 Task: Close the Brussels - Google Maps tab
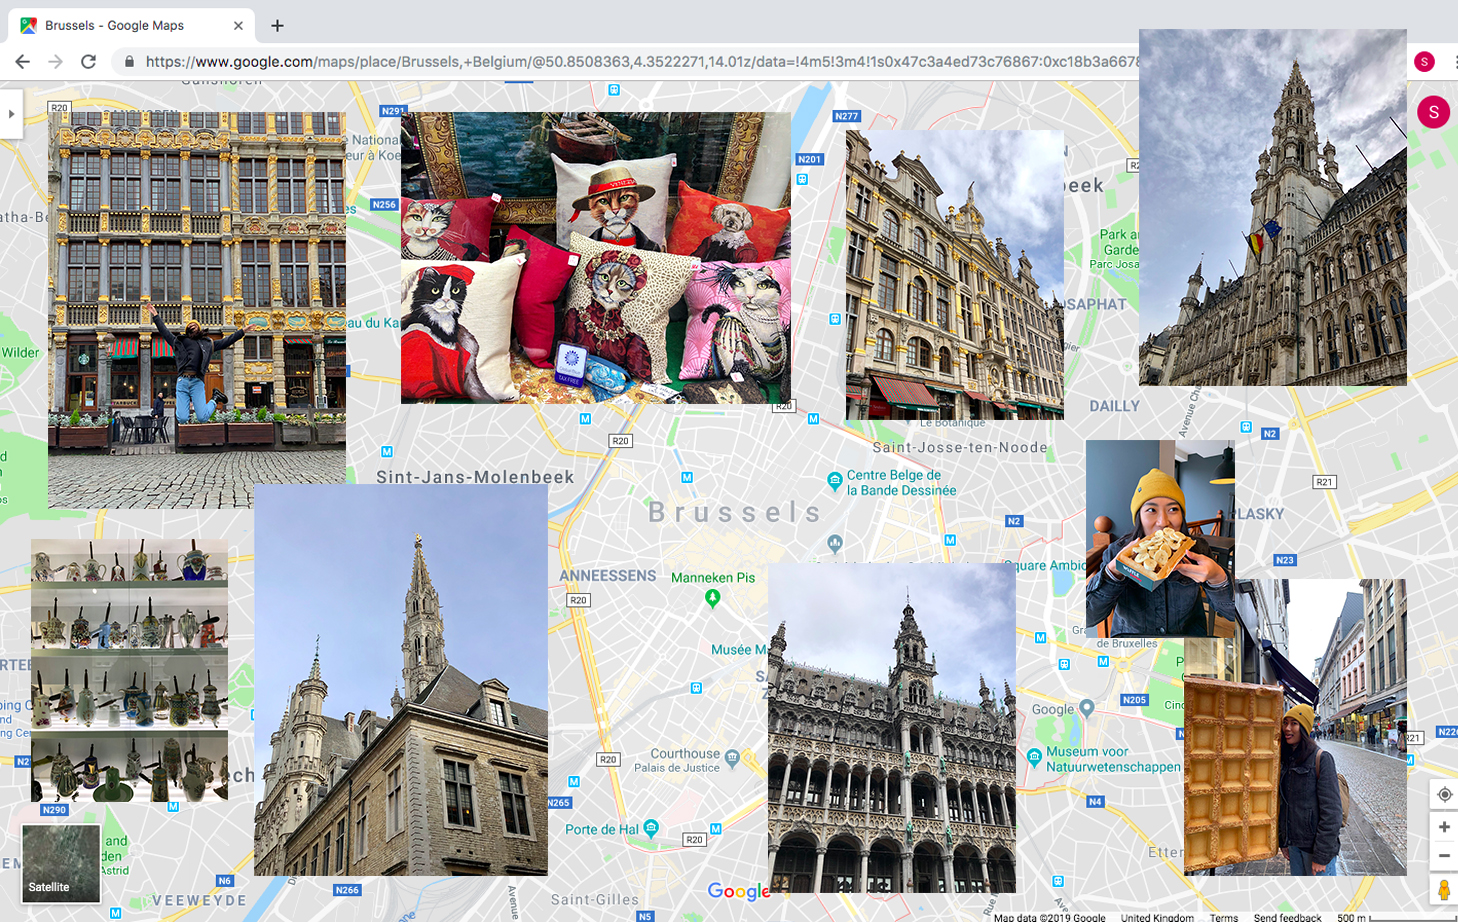click(238, 25)
